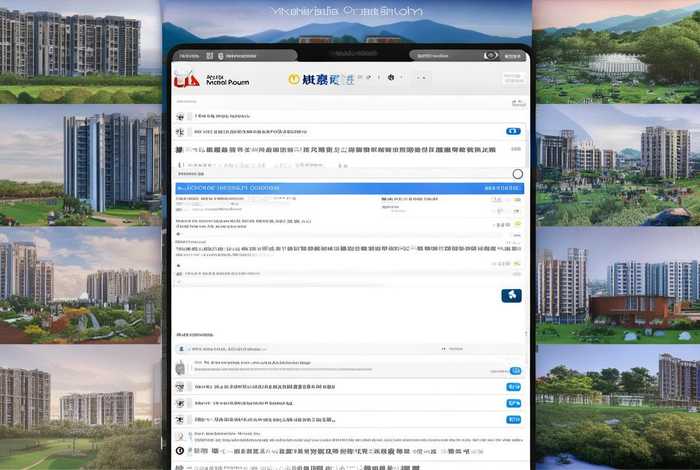Open the white link inside the blue bar
Image resolution: width=700 pixels, height=470 pixels.
click(x=502, y=188)
